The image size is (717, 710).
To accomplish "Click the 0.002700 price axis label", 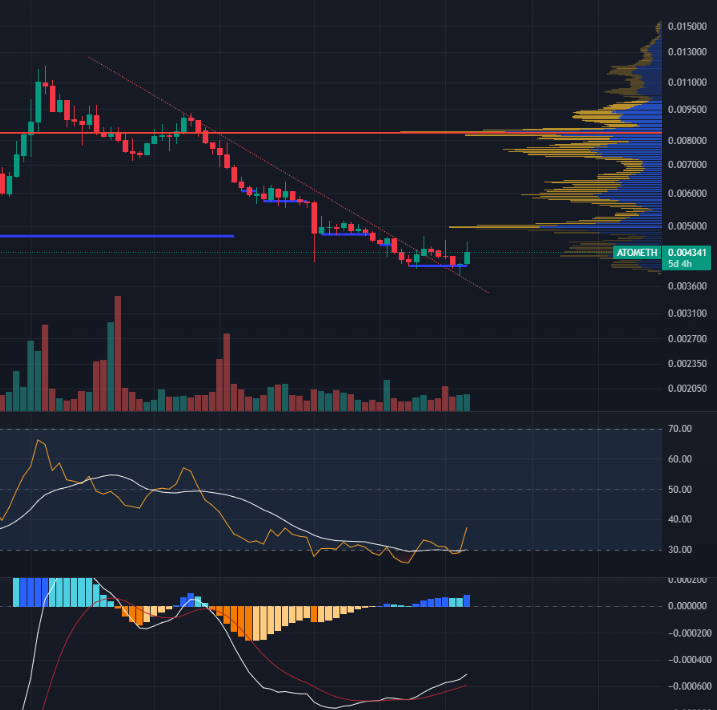I will 687,339.
